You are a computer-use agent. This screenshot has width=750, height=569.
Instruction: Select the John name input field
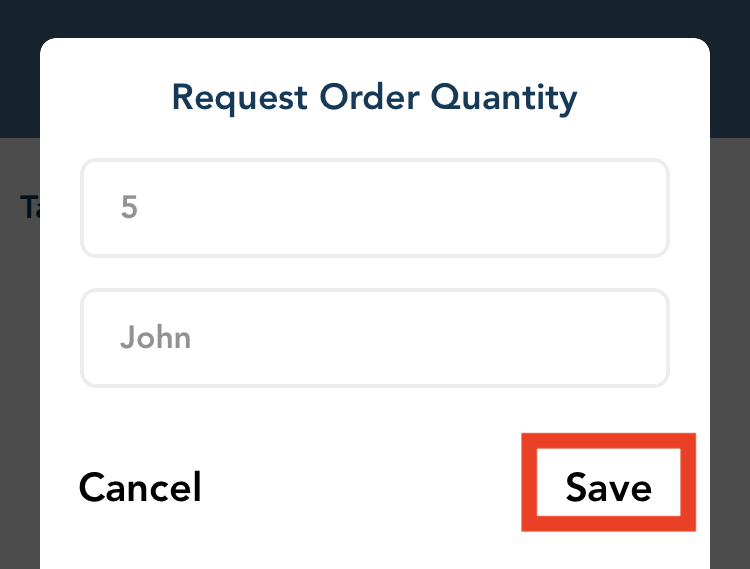pyautogui.click(x=374, y=338)
